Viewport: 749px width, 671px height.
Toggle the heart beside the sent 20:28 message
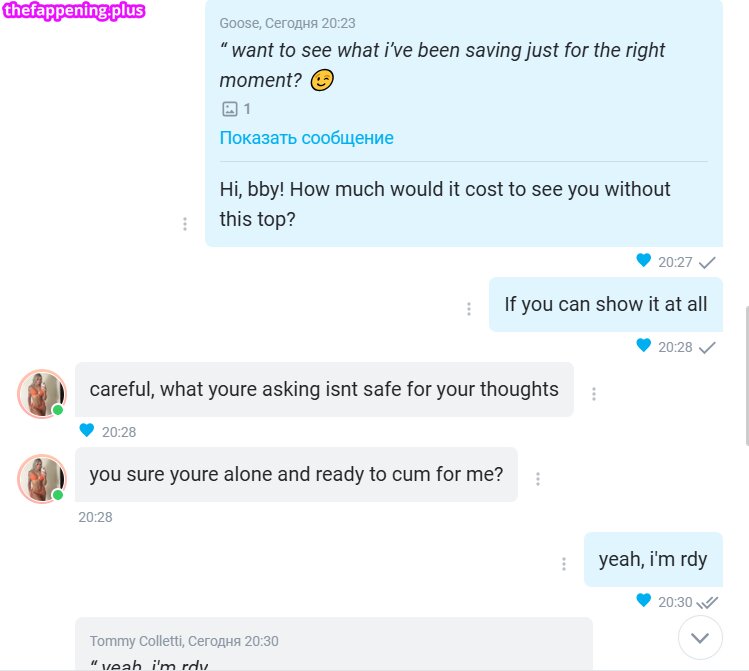[643, 346]
